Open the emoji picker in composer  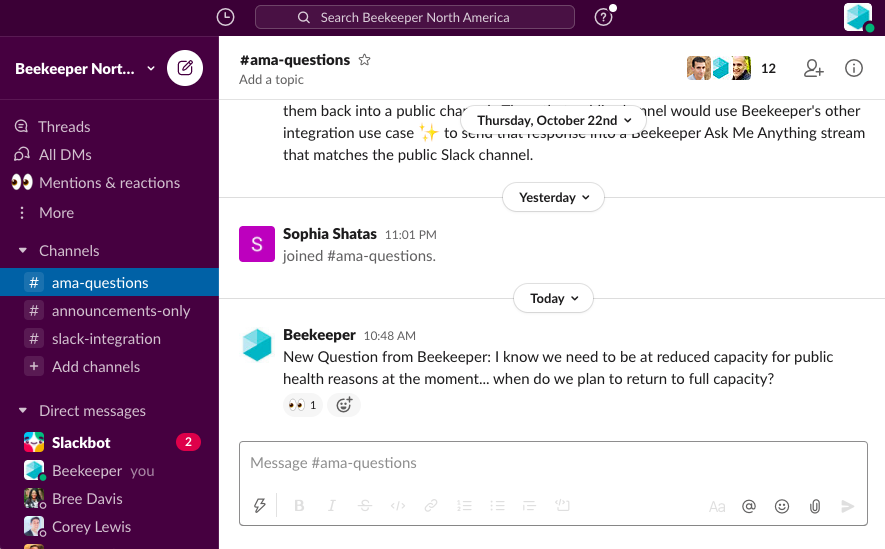click(x=782, y=506)
